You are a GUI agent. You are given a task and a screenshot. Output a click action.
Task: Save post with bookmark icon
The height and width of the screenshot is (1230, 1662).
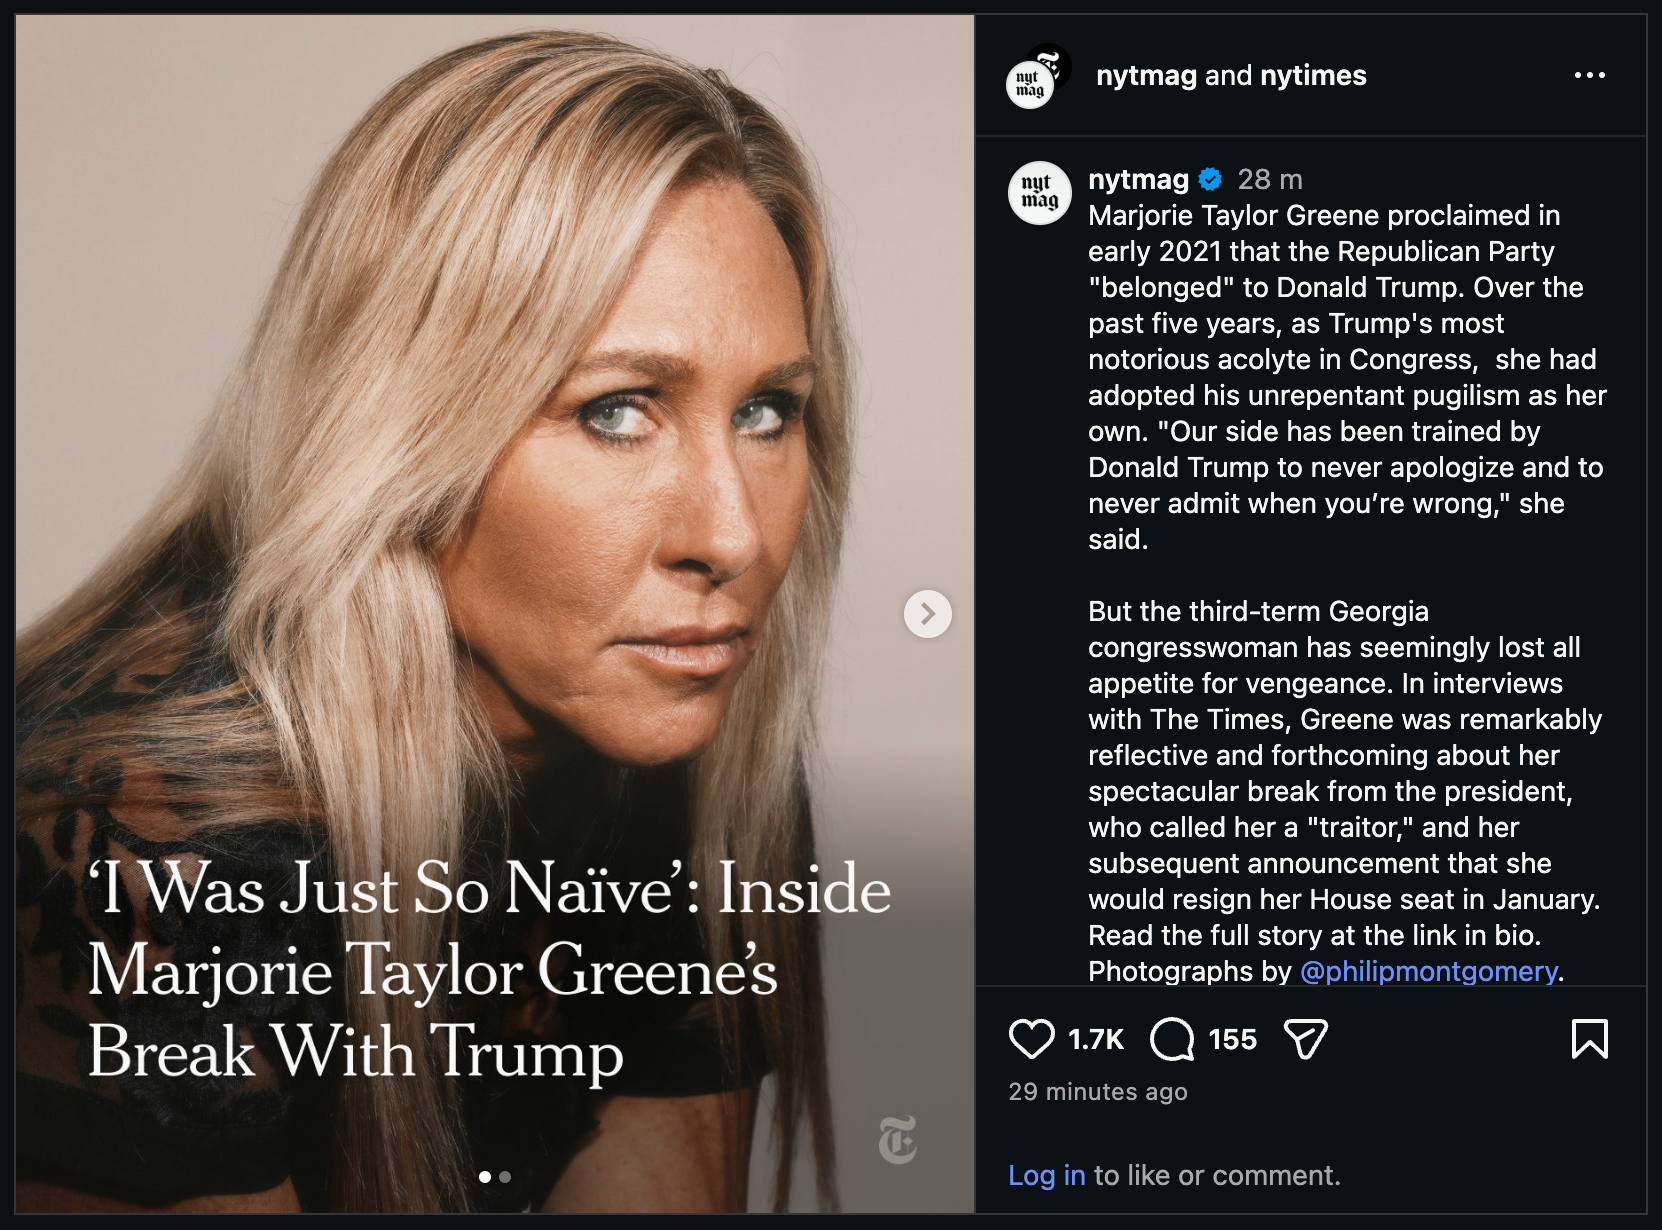click(1589, 1039)
